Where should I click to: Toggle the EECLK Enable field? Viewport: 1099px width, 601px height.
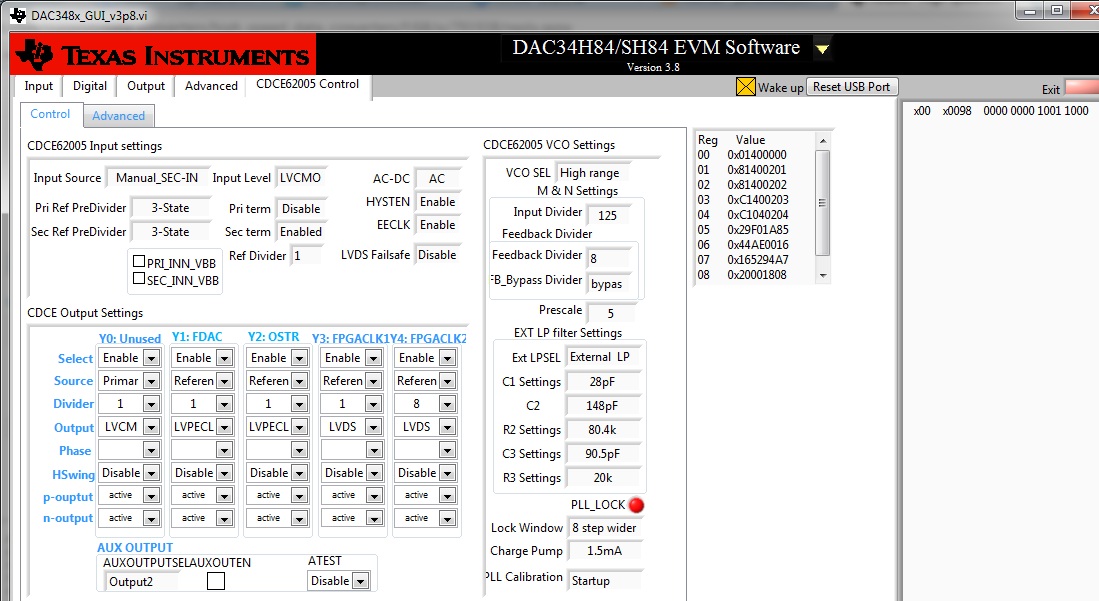438,225
